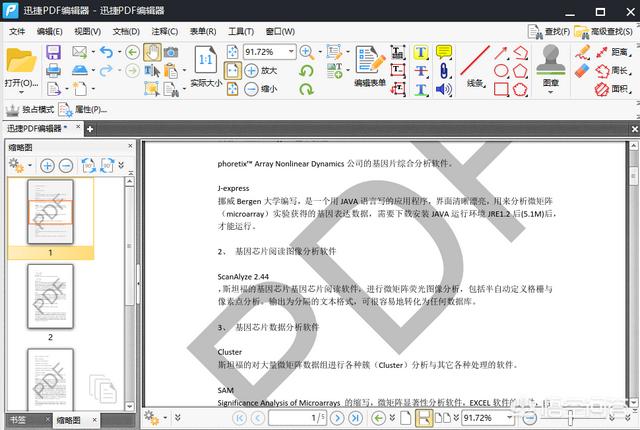Select the 面积 area measure tool

point(612,89)
